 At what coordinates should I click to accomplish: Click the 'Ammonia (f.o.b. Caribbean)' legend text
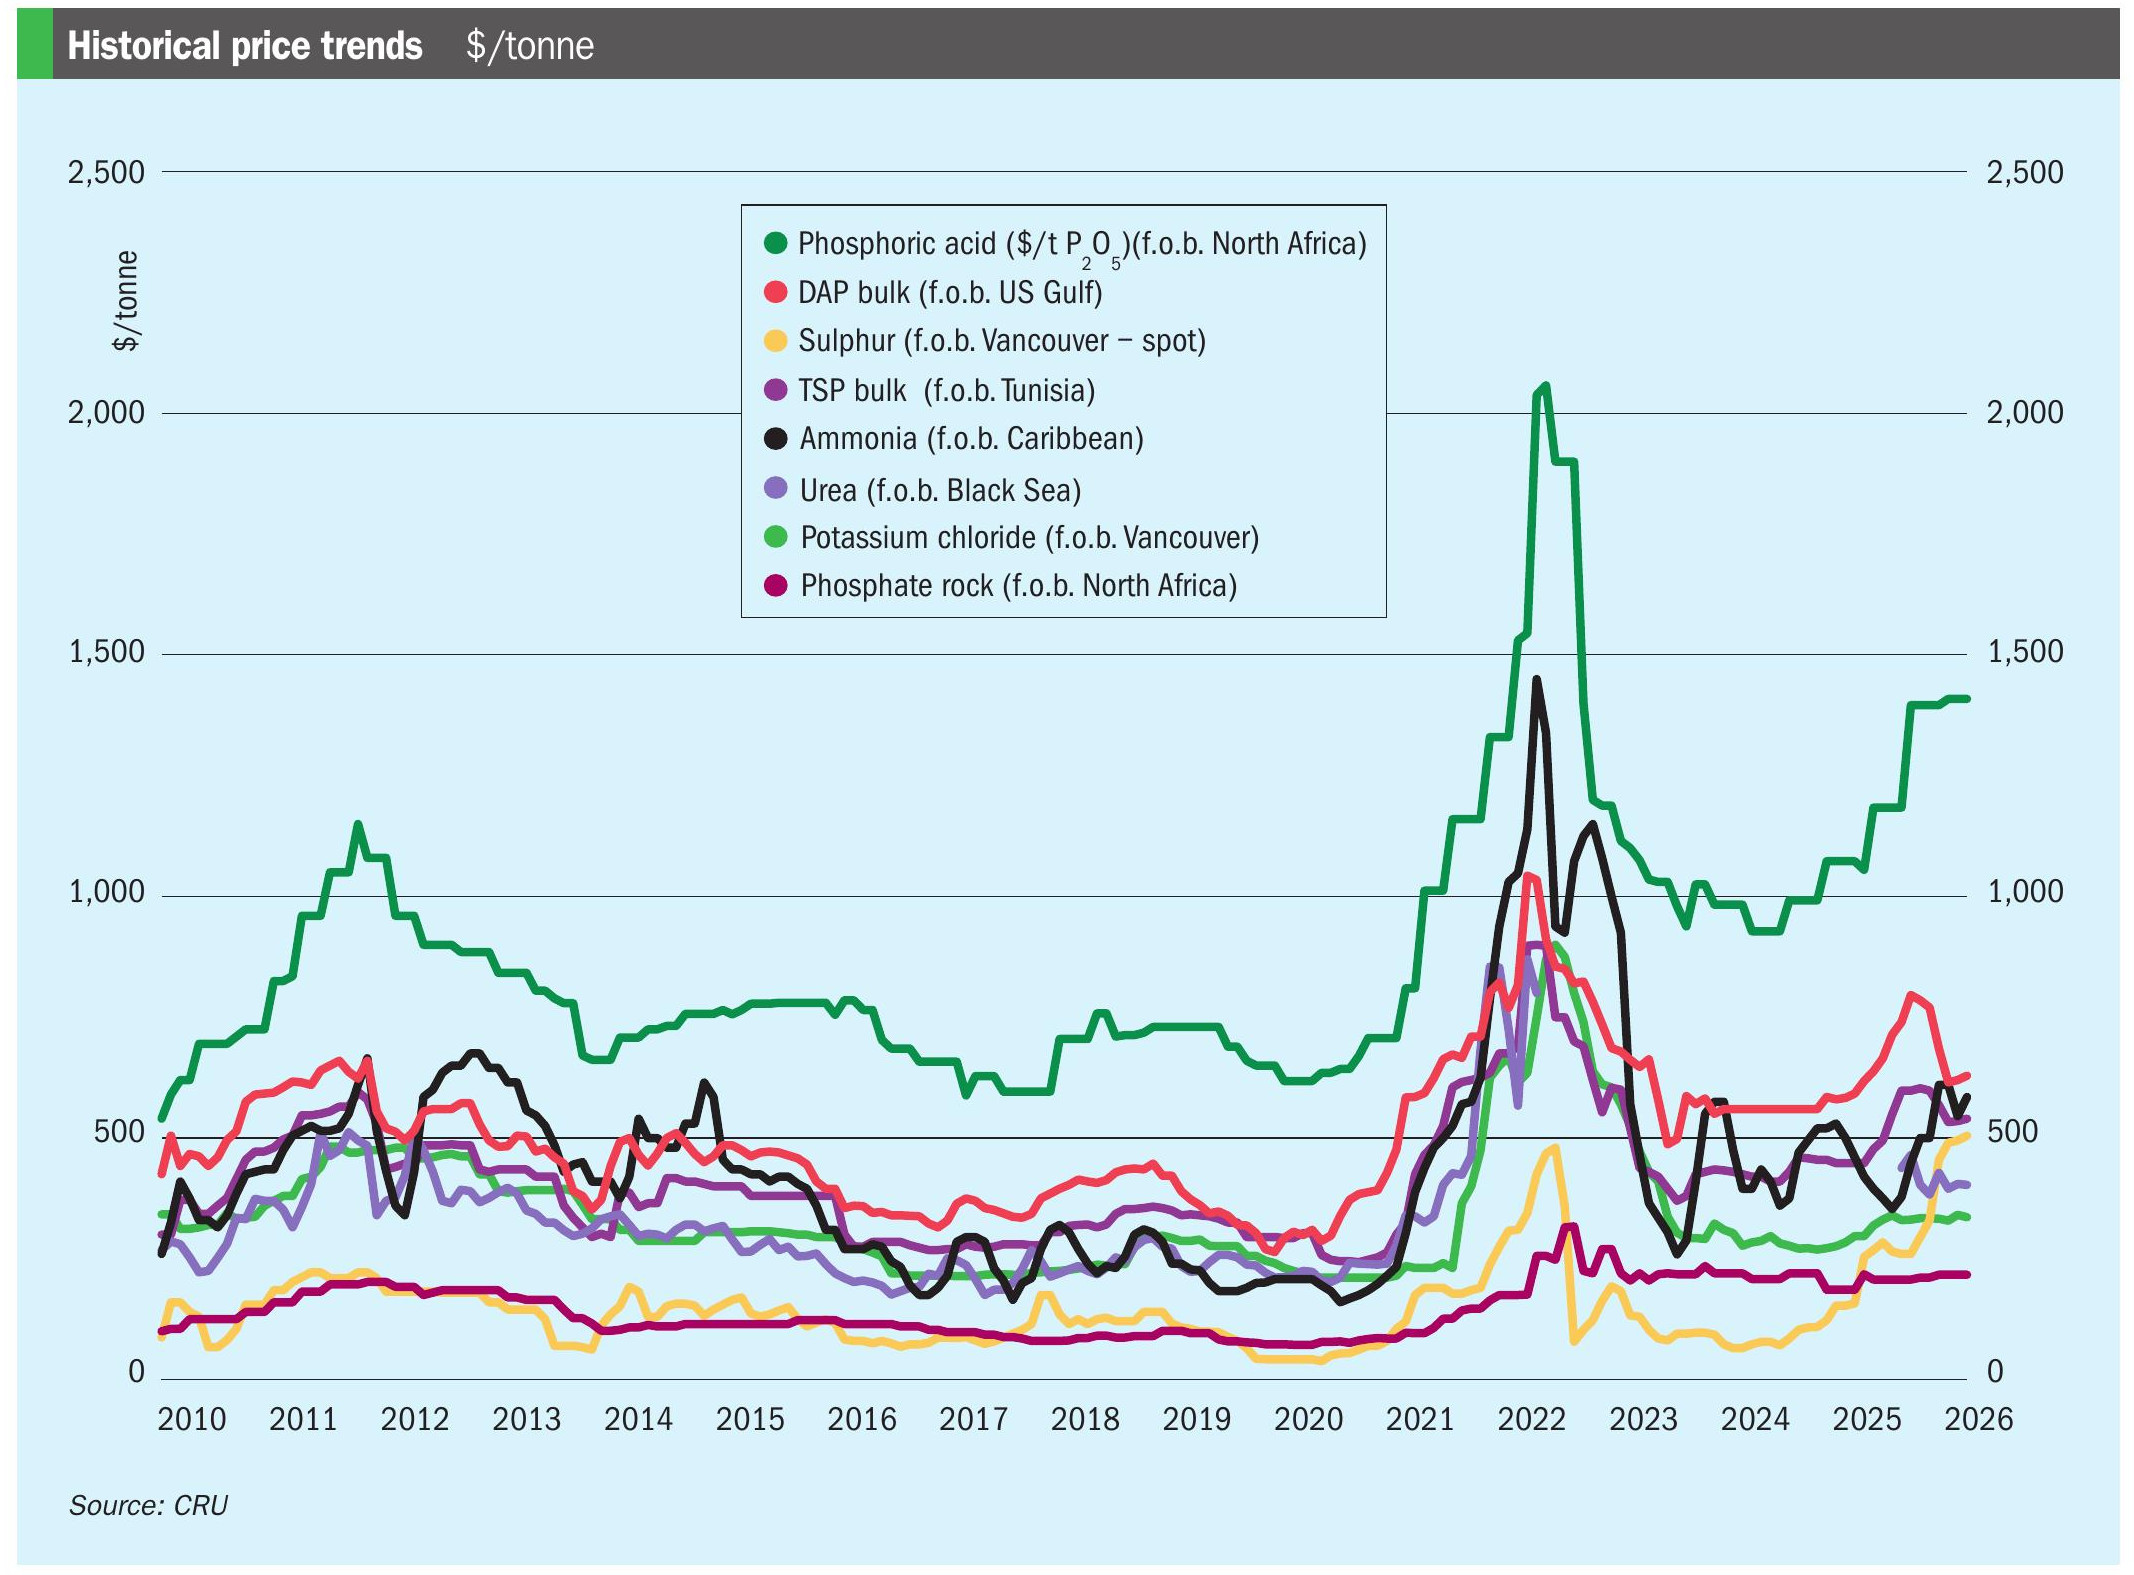970,439
